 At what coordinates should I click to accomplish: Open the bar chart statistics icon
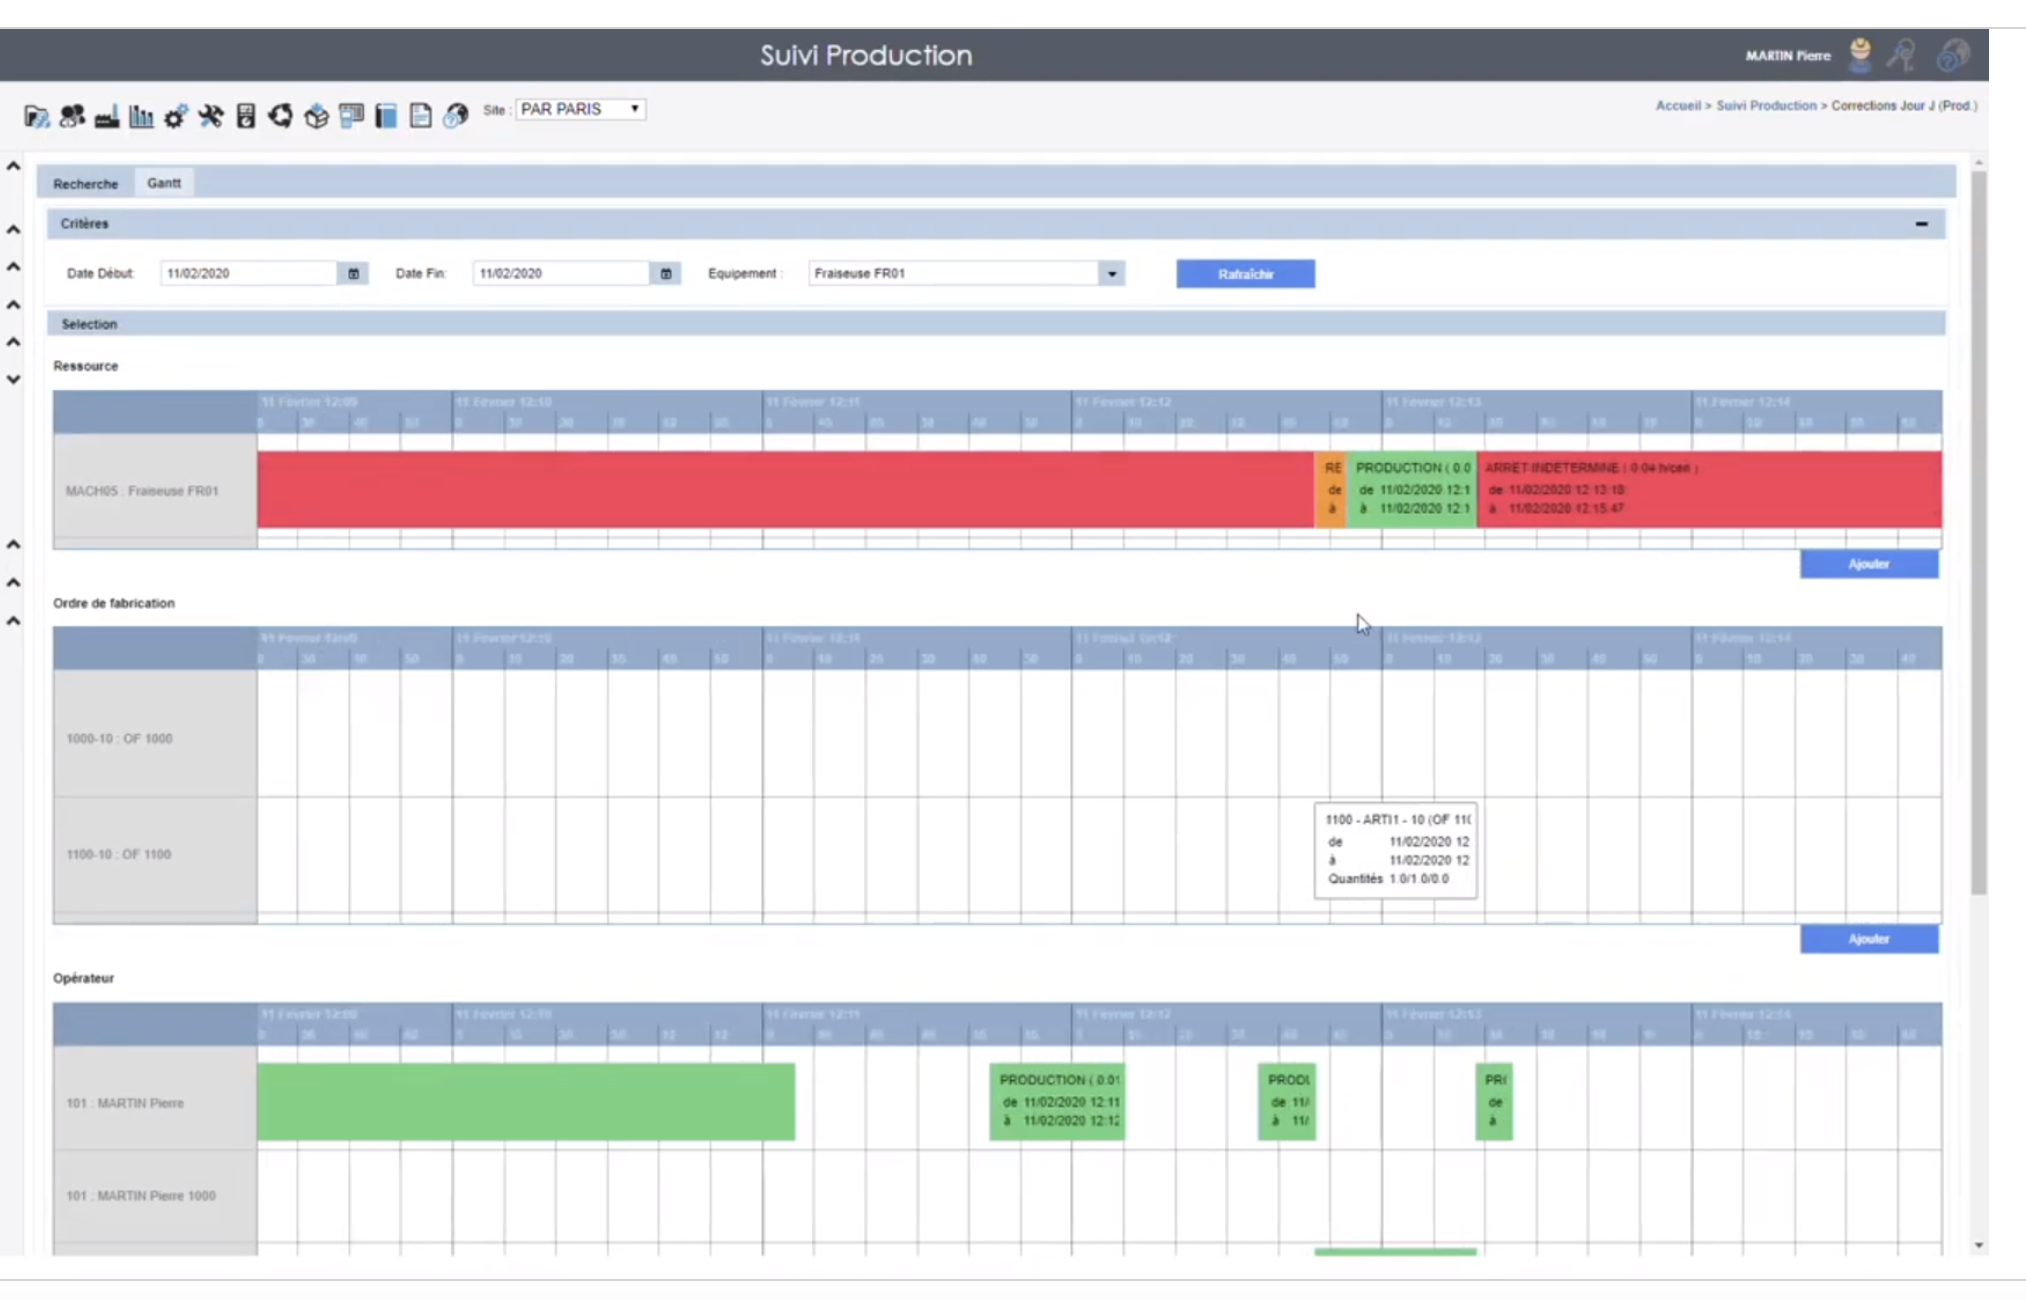click(141, 117)
